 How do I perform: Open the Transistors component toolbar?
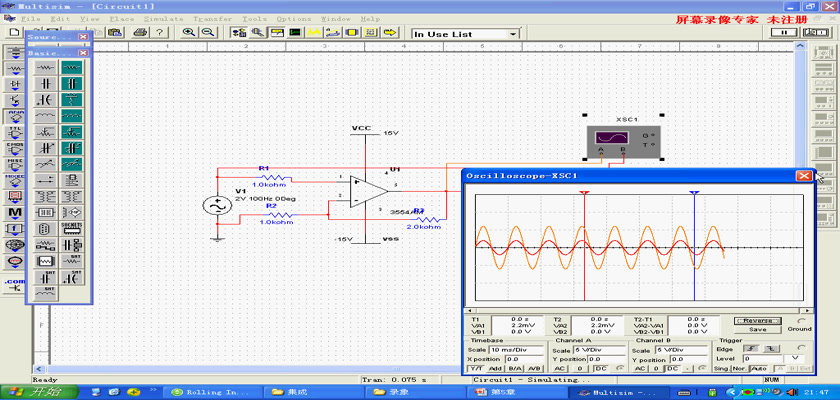tap(14, 101)
